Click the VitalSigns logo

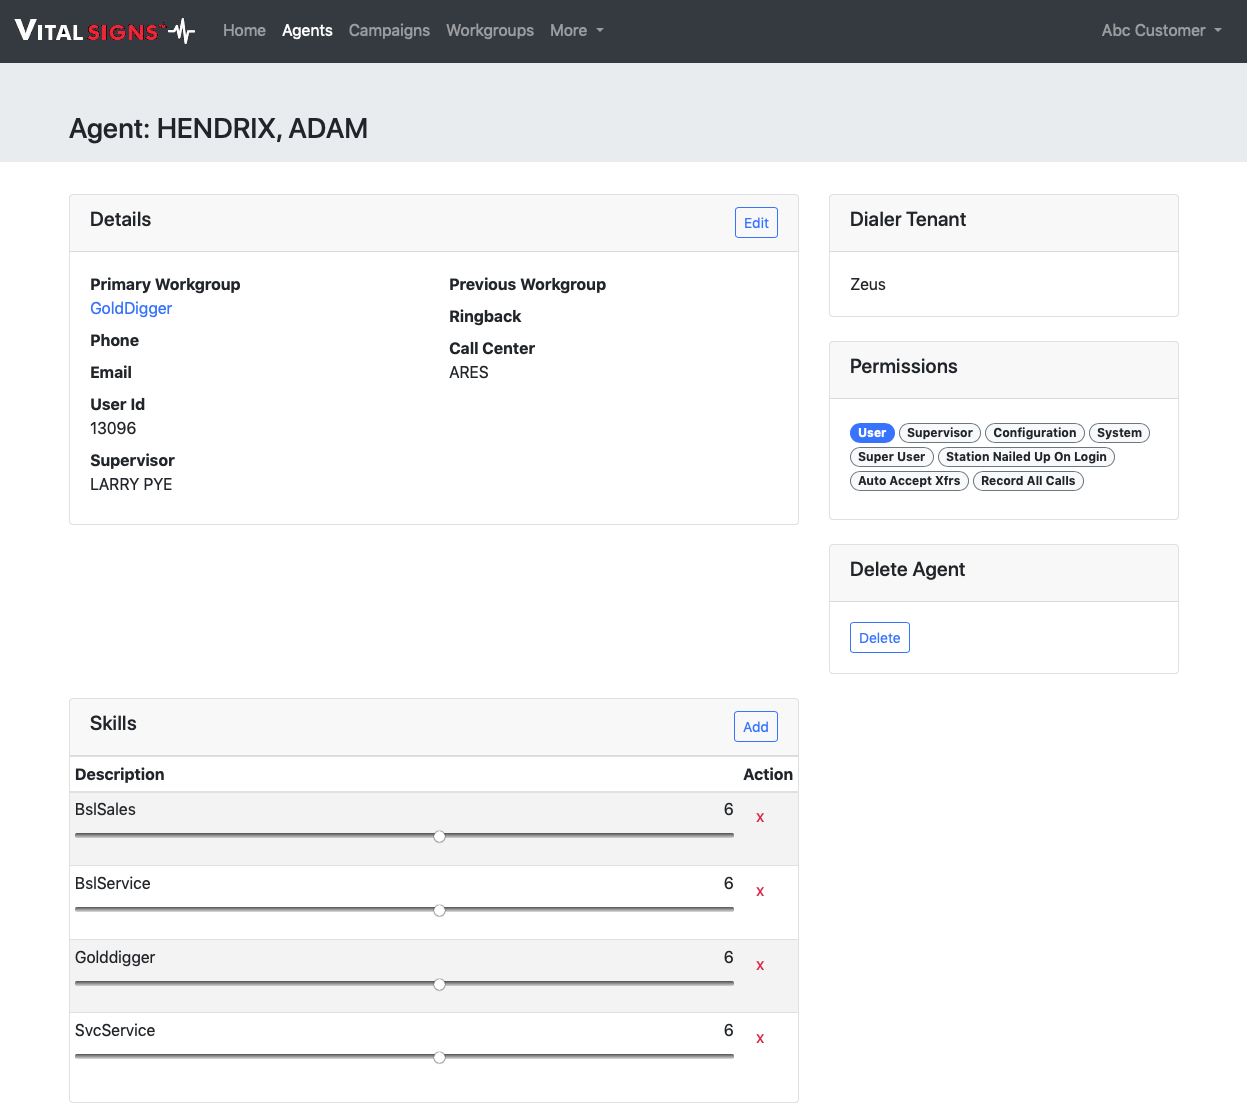[105, 31]
